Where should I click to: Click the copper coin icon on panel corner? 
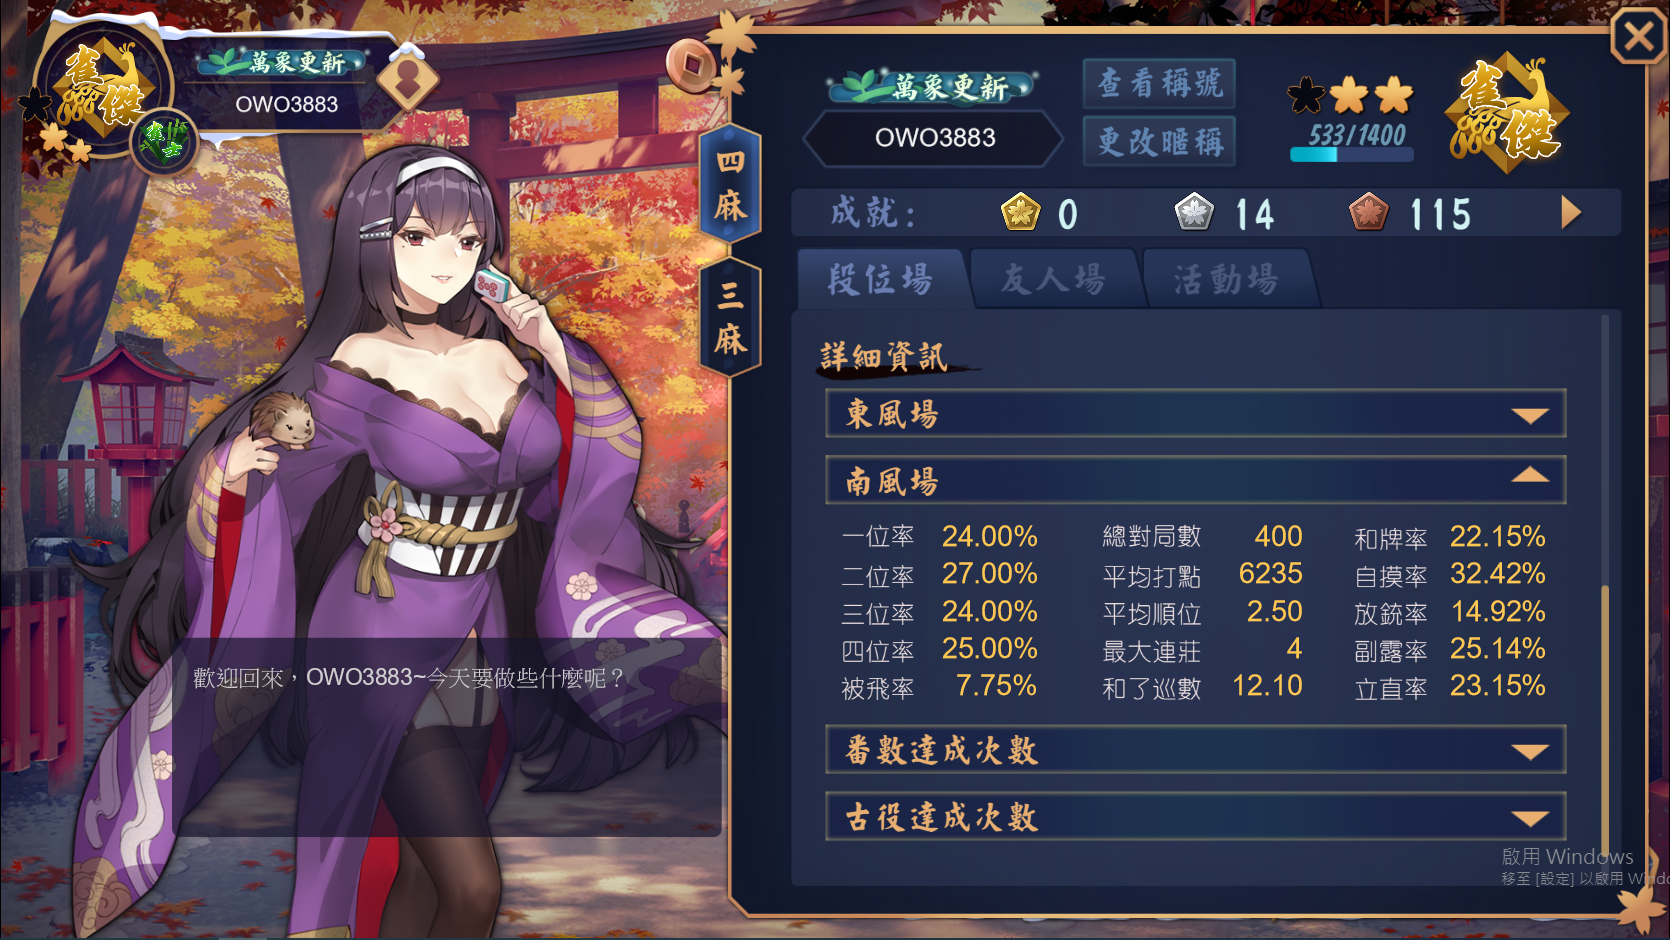click(x=691, y=66)
